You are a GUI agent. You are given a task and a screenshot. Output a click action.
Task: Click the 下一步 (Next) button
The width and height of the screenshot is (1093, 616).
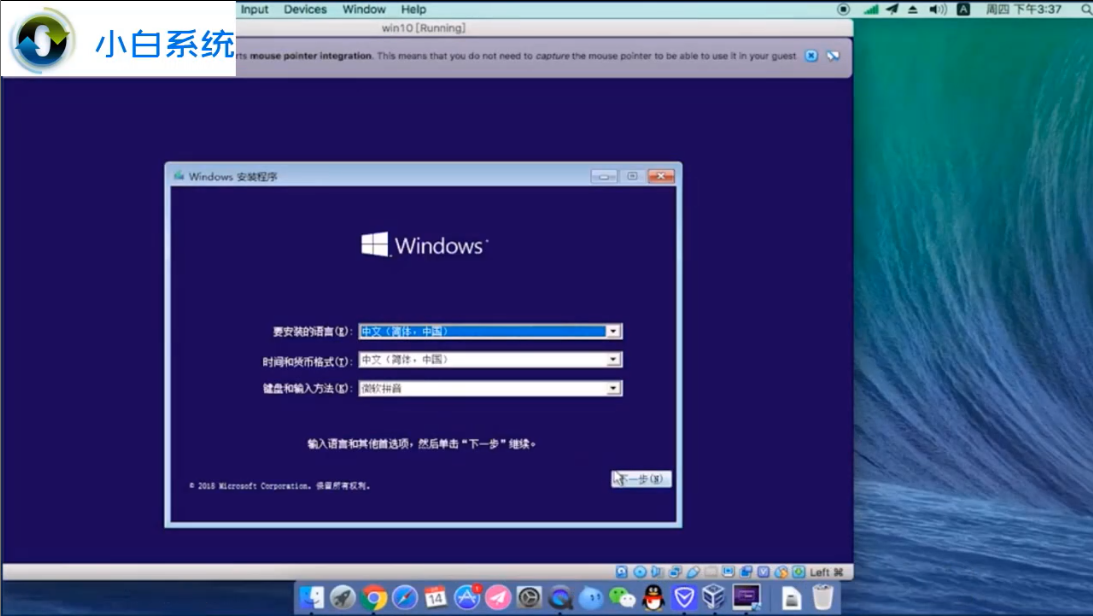point(641,479)
